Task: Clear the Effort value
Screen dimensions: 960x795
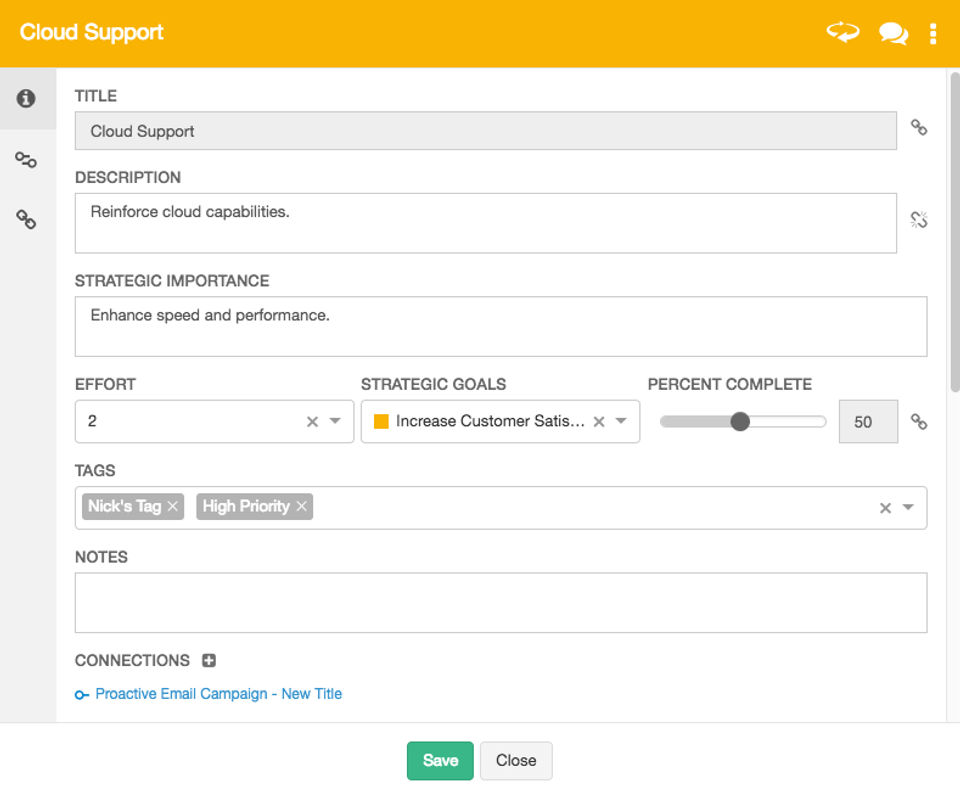Action: click(x=312, y=422)
